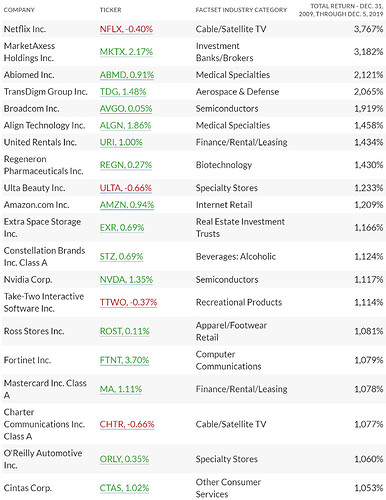Image resolution: width=386 pixels, height=500 pixels.
Task: Select the TDG ticker link
Action: (x=123, y=92)
